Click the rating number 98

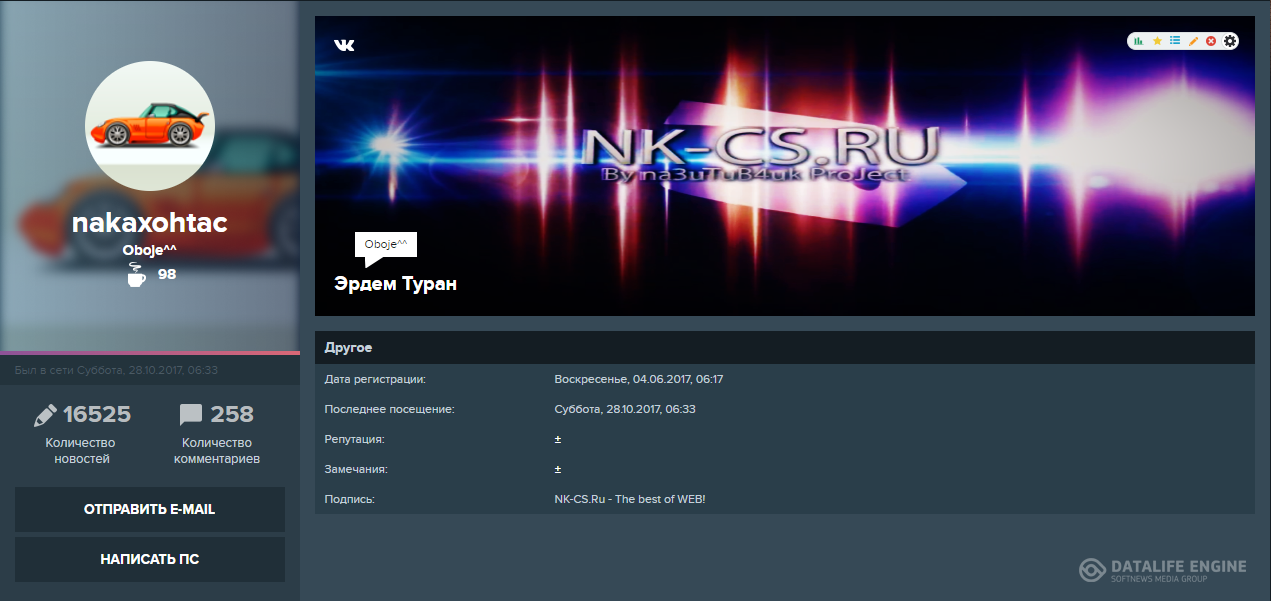167,274
